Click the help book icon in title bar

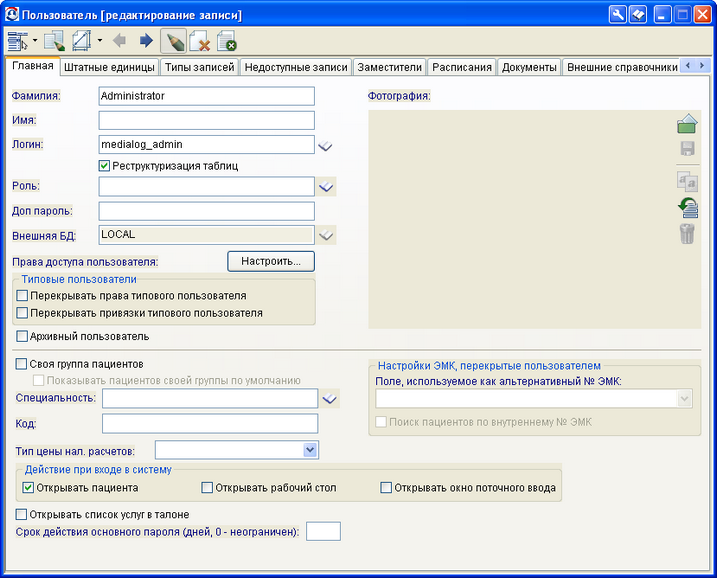point(638,15)
